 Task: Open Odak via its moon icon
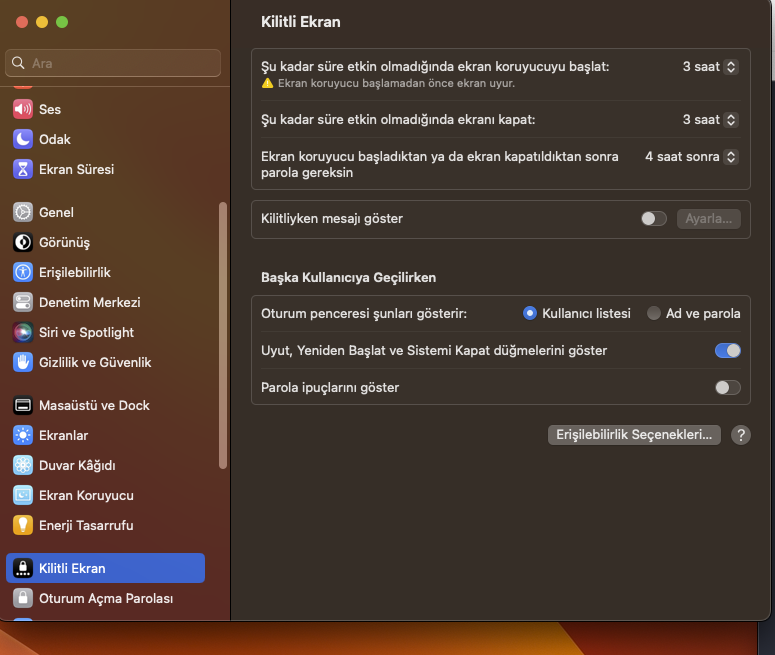[x=23, y=139]
